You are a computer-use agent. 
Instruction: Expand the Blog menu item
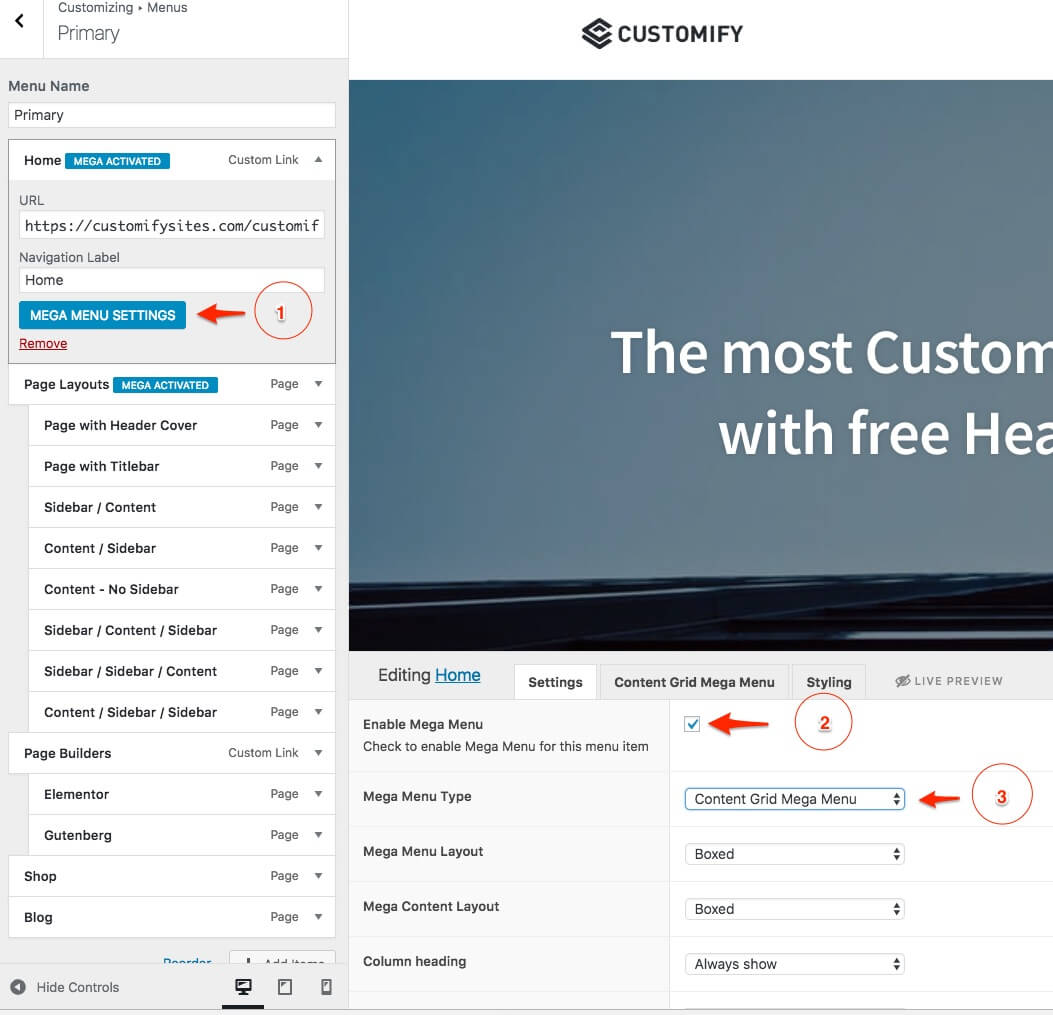318,917
